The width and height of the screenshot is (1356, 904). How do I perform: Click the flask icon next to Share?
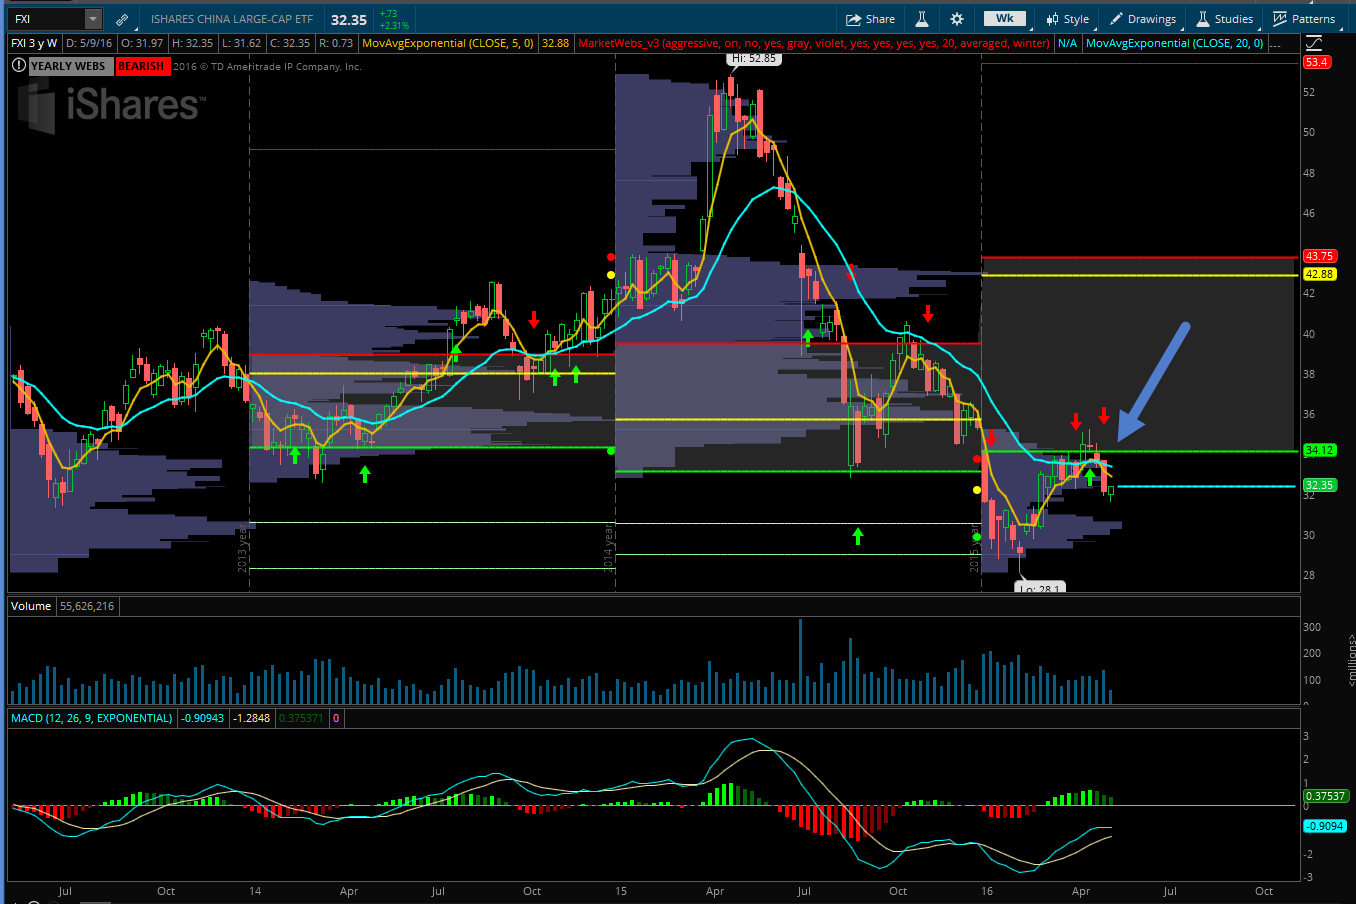point(922,19)
